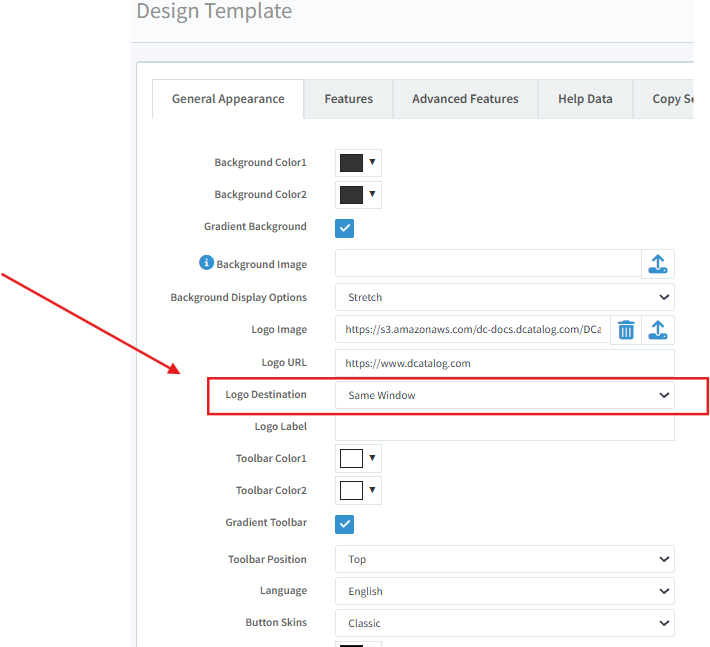Delete the Logo Image with trash icon
This screenshot has width=710, height=647.
click(626, 329)
